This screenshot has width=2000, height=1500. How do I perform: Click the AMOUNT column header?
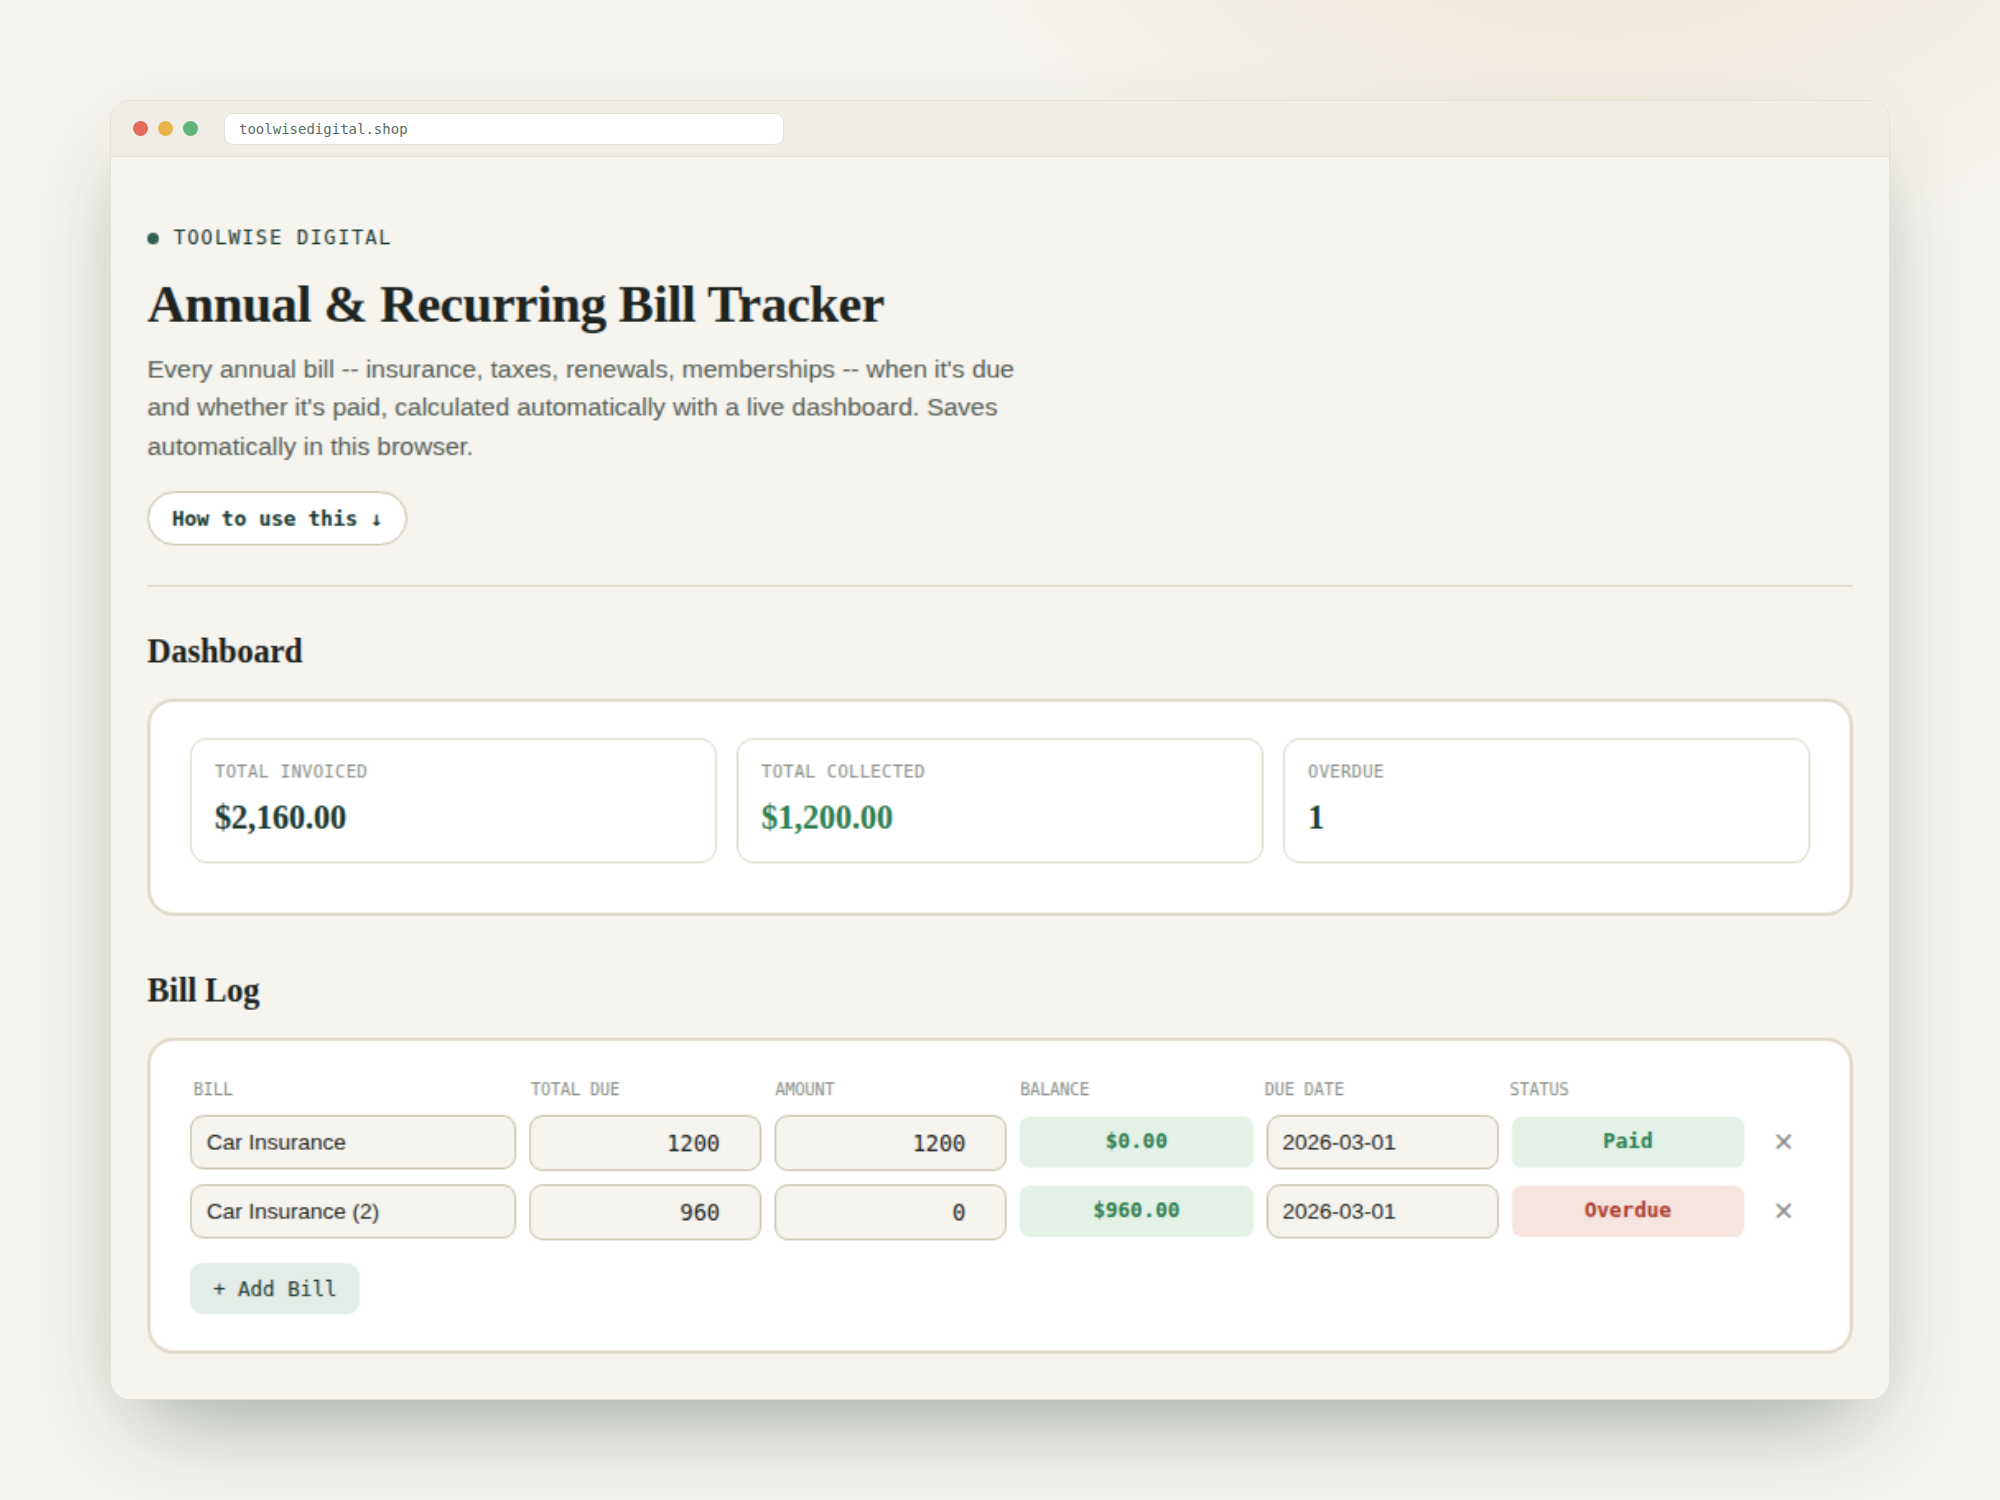coord(805,1089)
